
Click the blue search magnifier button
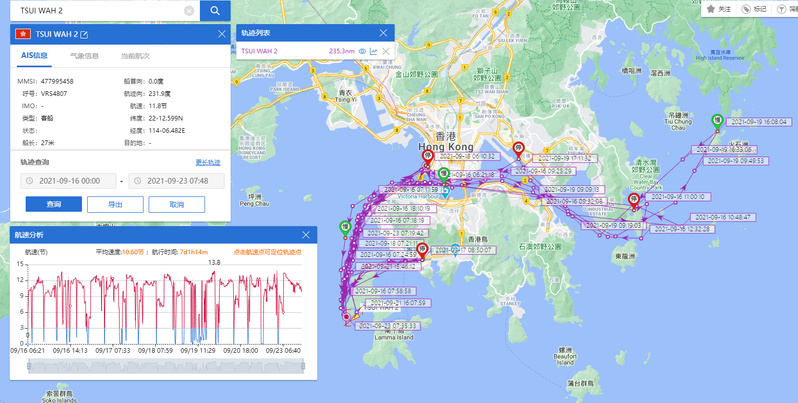click(x=214, y=11)
